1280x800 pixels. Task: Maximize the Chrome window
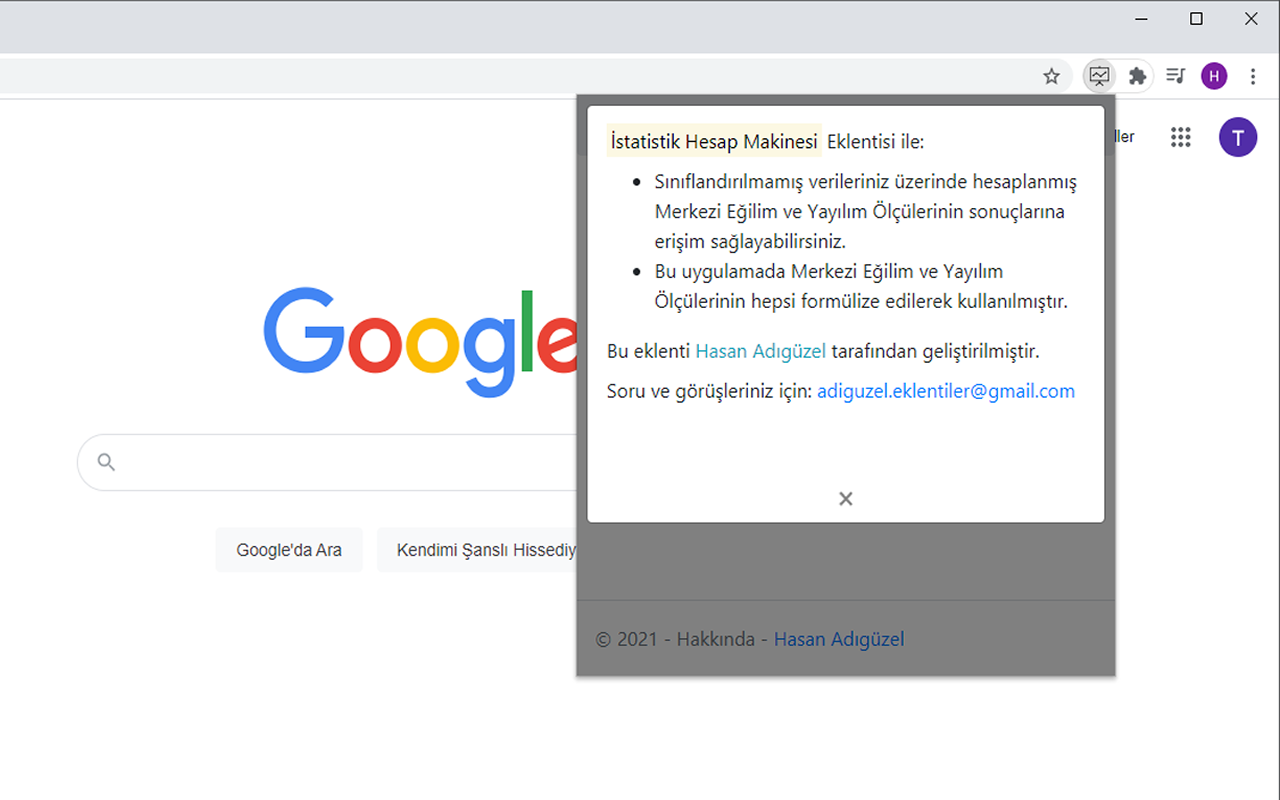1196,19
